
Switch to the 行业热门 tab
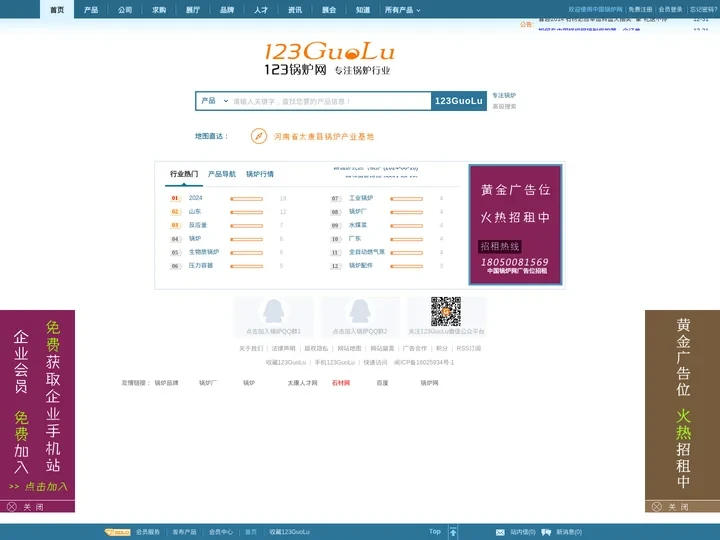coord(184,174)
